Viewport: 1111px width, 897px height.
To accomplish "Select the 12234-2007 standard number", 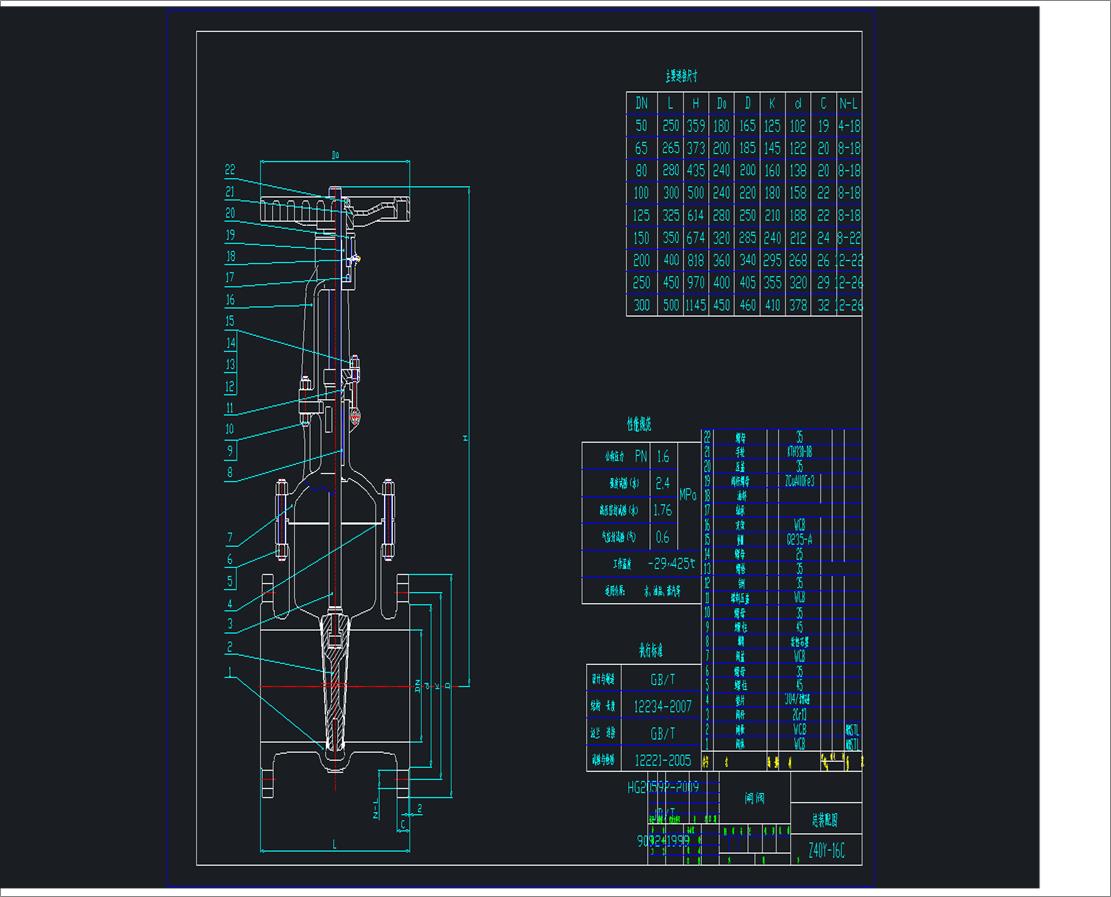I will pos(663,706).
